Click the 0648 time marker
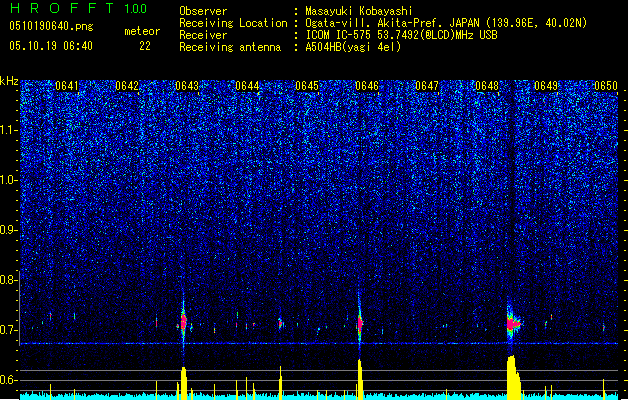 [487, 86]
